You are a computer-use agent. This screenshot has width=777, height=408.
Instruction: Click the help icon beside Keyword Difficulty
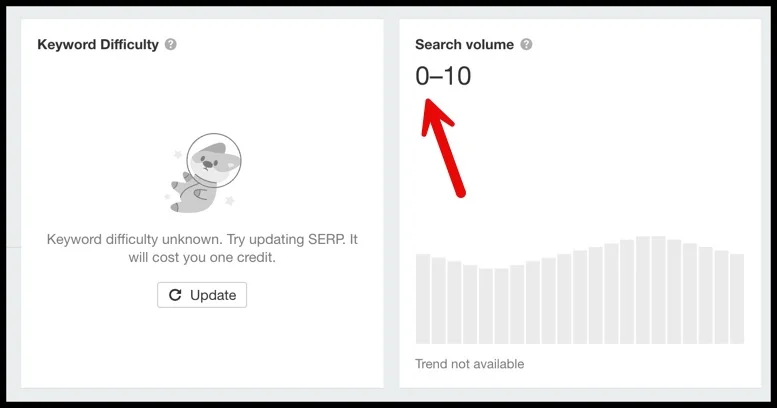171,45
